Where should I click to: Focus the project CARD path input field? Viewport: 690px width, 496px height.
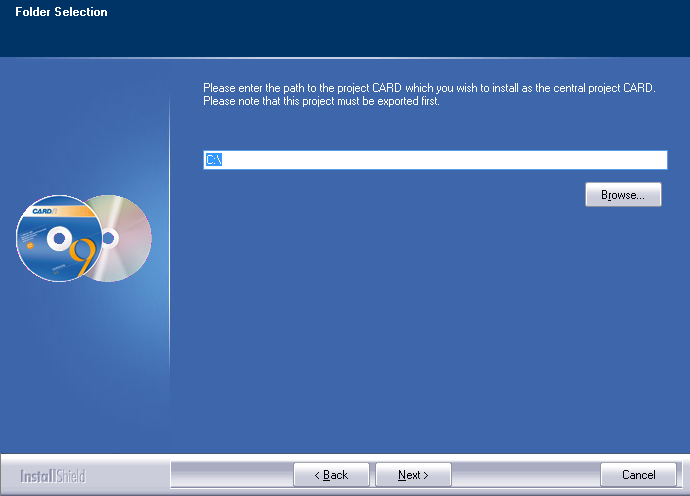click(x=440, y=160)
